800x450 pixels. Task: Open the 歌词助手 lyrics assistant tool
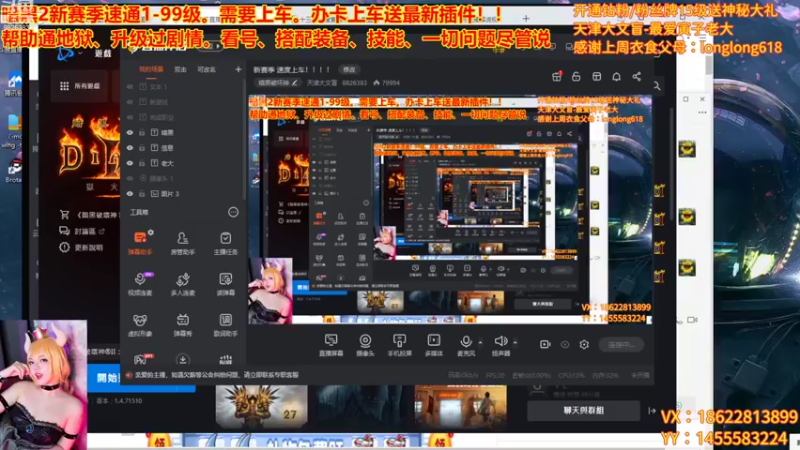226,324
